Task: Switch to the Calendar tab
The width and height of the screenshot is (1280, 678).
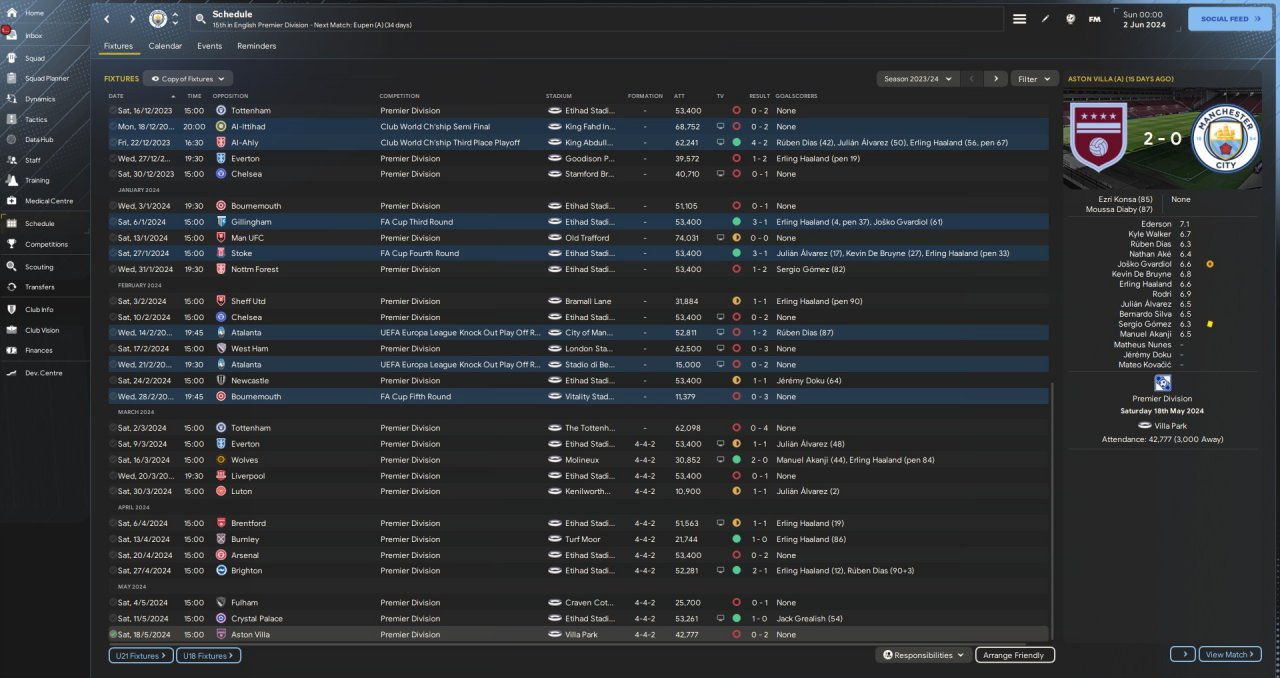Action: 165,46
